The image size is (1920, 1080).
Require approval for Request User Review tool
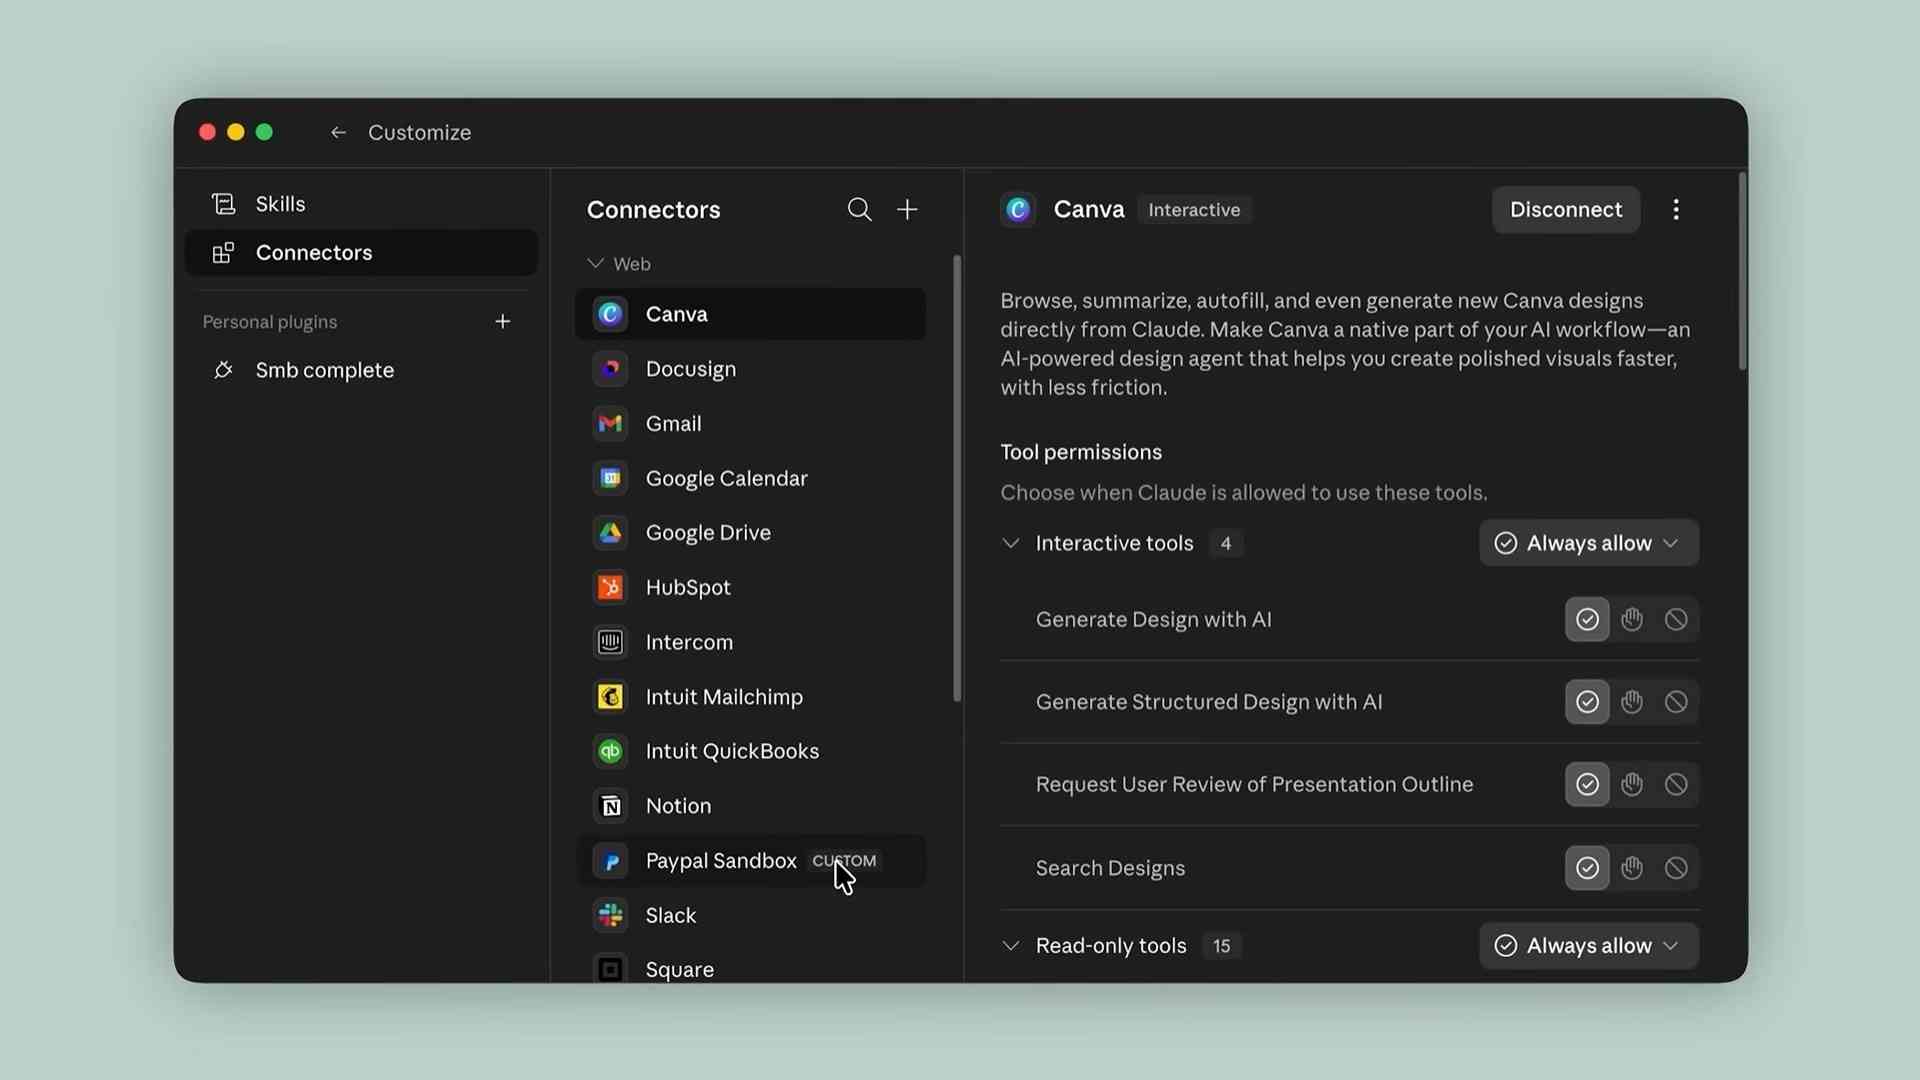(1632, 784)
